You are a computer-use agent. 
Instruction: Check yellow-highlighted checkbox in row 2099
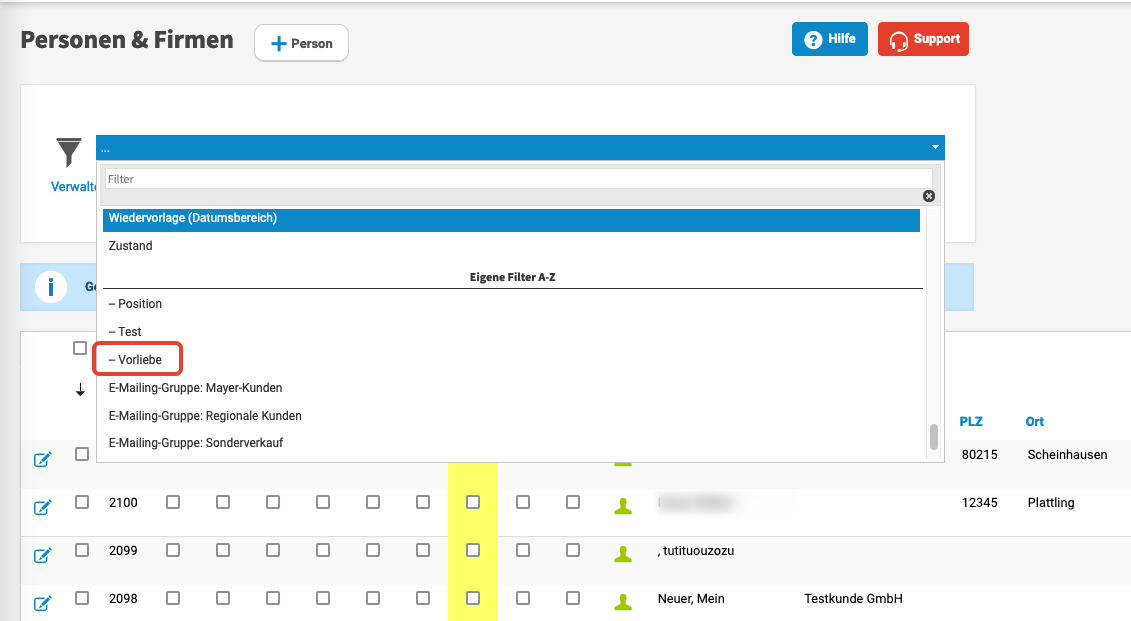pyautogui.click(x=473, y=550)
